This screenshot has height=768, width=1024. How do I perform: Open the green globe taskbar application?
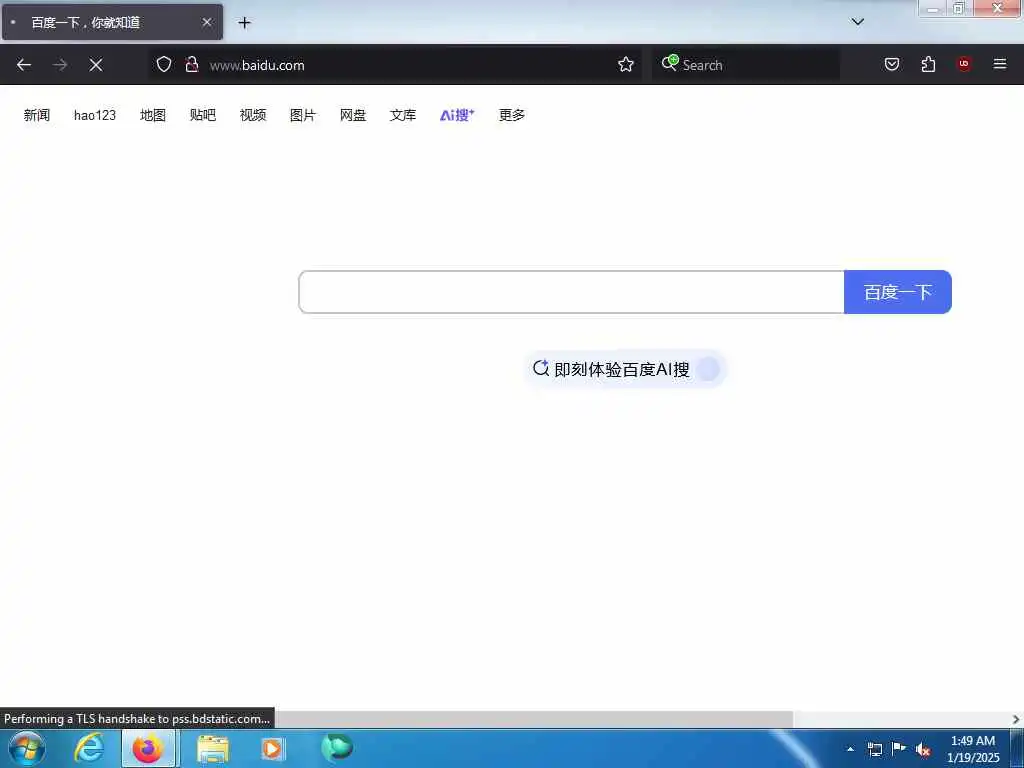(x=337, y=747)
